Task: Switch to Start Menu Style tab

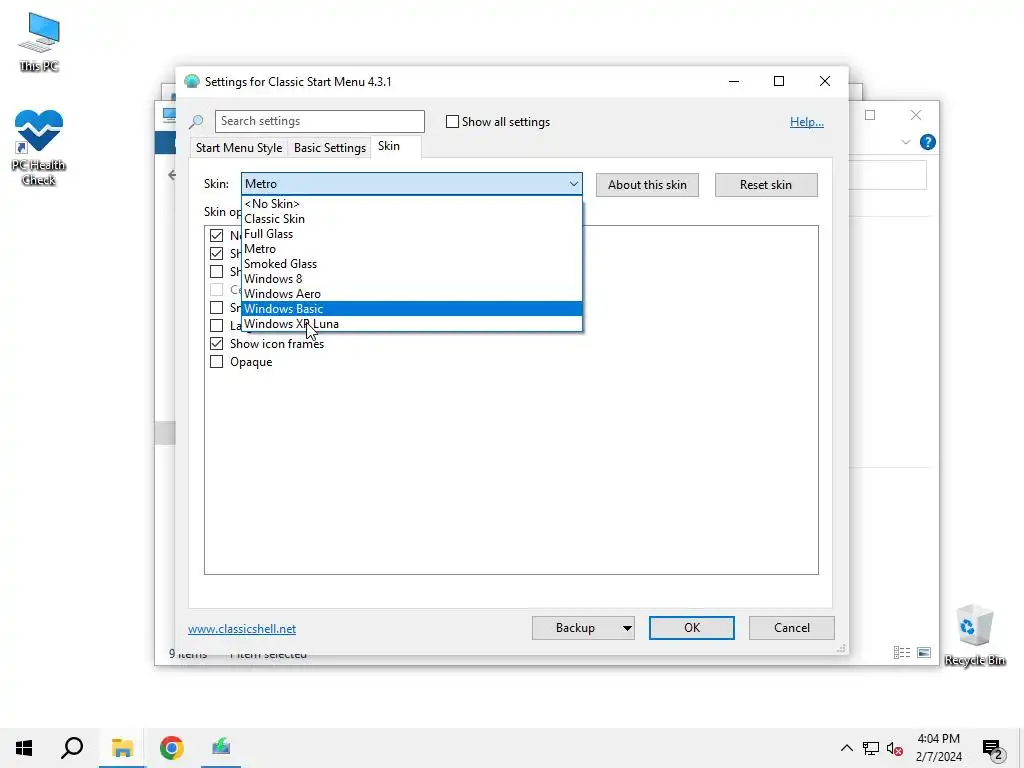Action: [239, 148]
